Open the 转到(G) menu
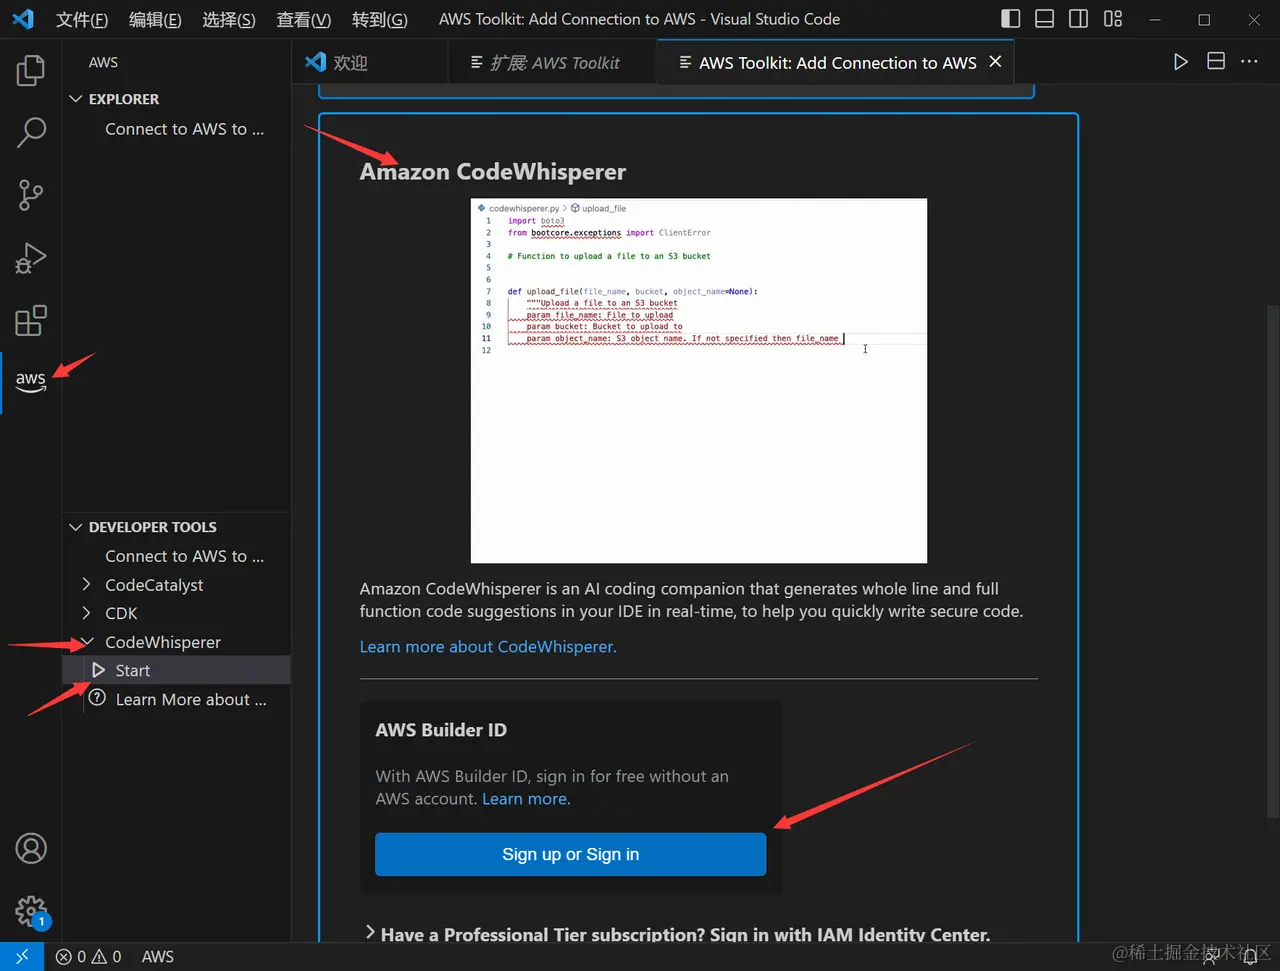 pyautogui.click(x=380, y=19)
